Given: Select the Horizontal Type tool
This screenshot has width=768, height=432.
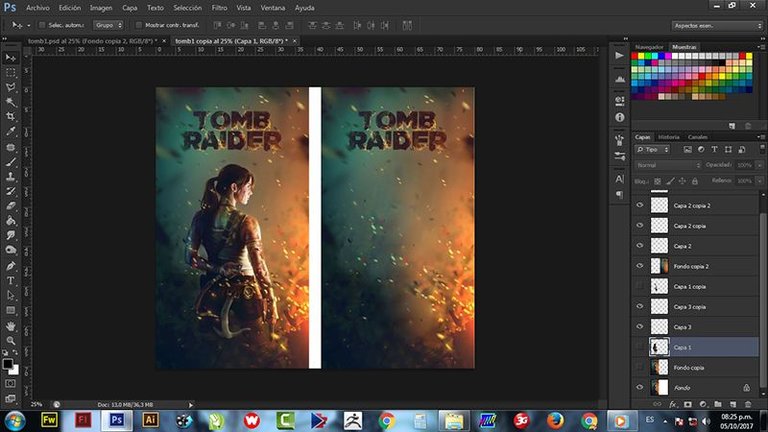Looking at the screenshot, I should coord(10,281).
